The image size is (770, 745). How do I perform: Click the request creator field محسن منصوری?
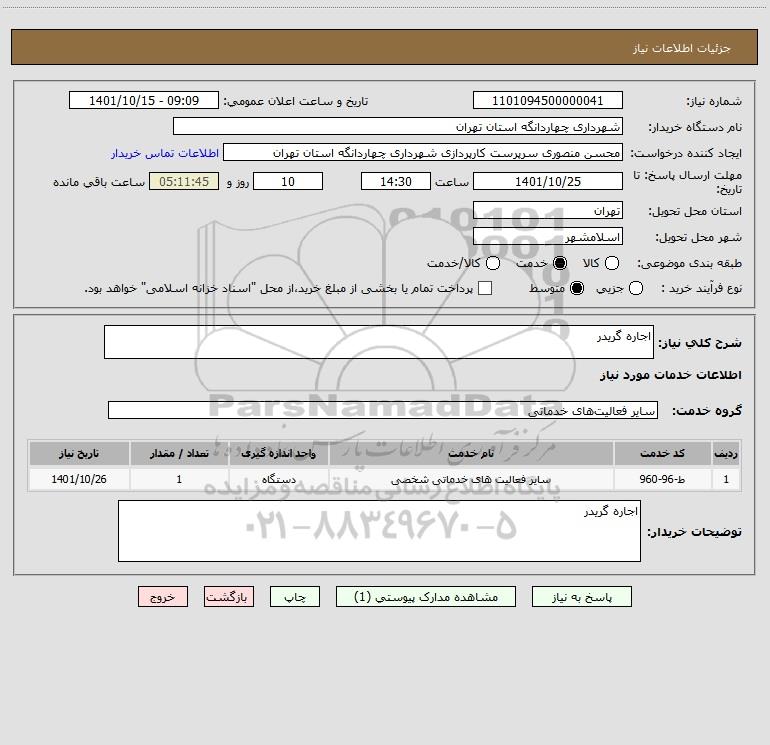click(x=423, y=152)
